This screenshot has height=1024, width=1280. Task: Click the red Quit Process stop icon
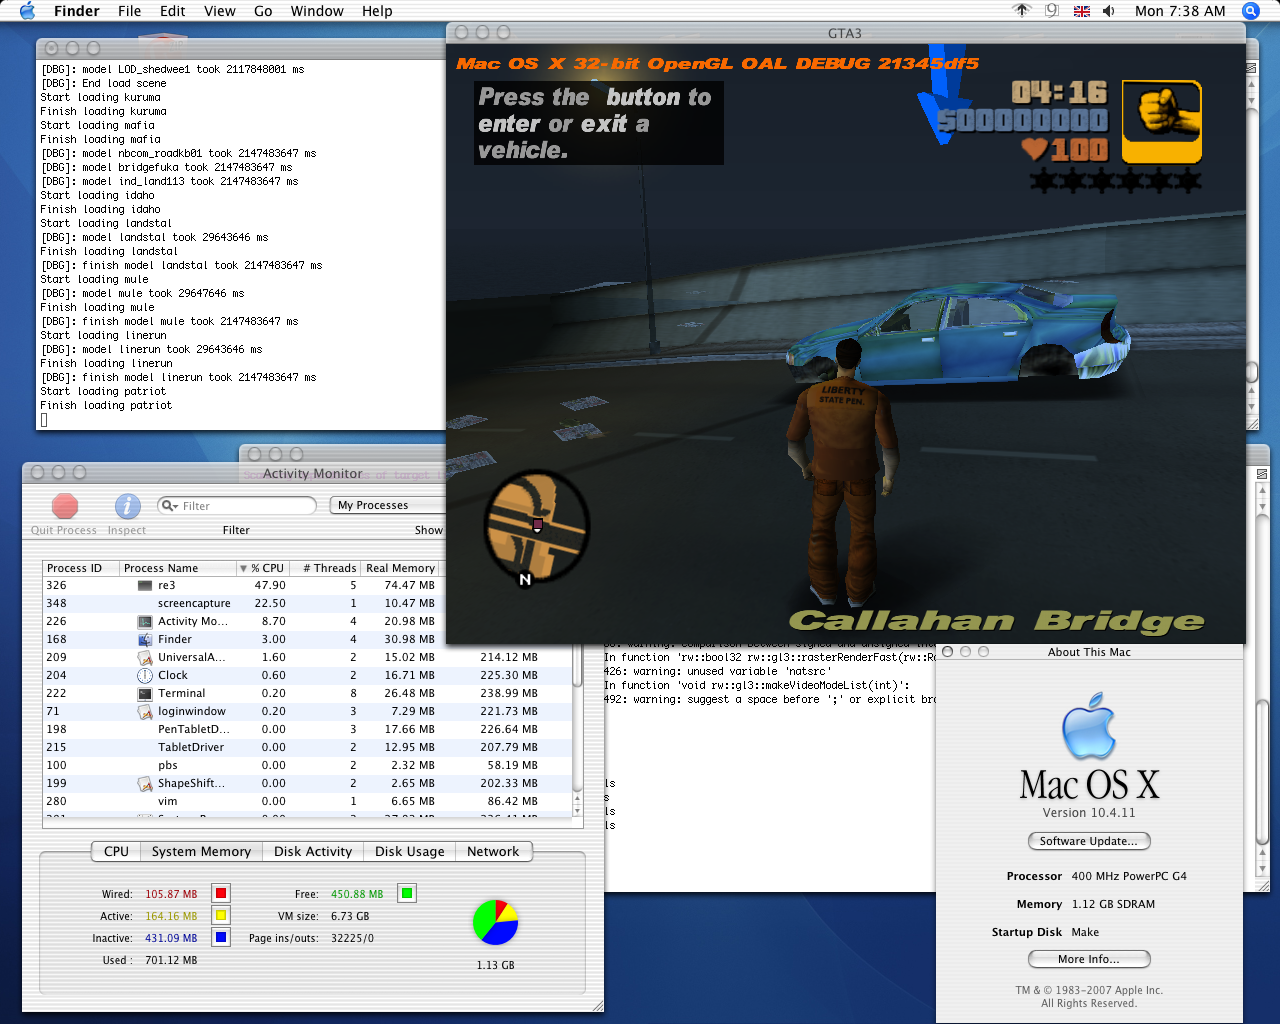[65, 506]
